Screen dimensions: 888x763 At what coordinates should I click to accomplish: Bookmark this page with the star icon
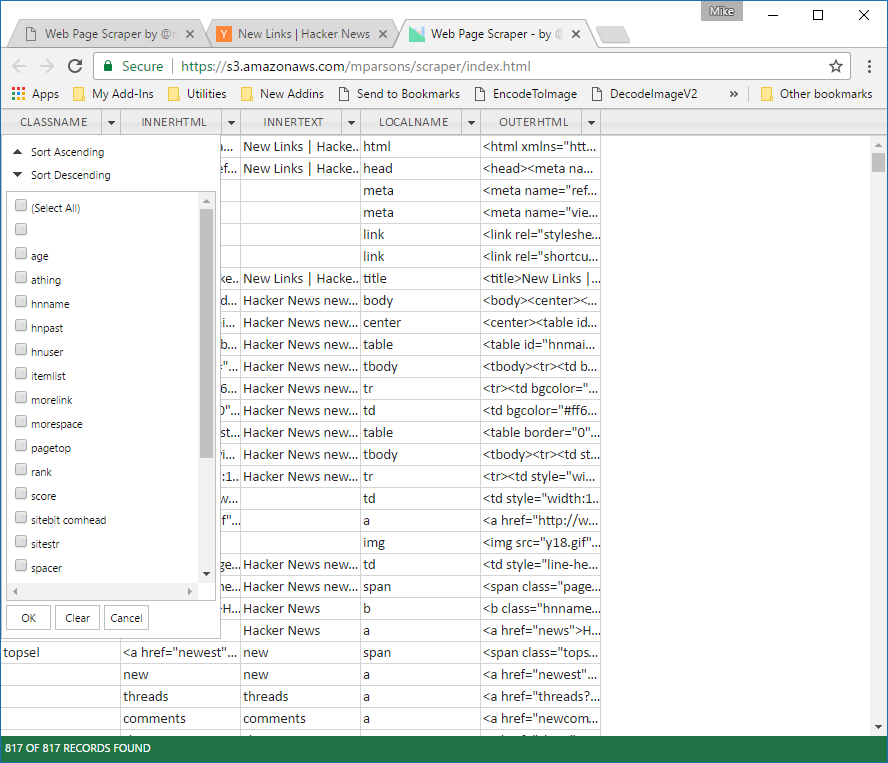pyautogui.click(x=836, y=66)
